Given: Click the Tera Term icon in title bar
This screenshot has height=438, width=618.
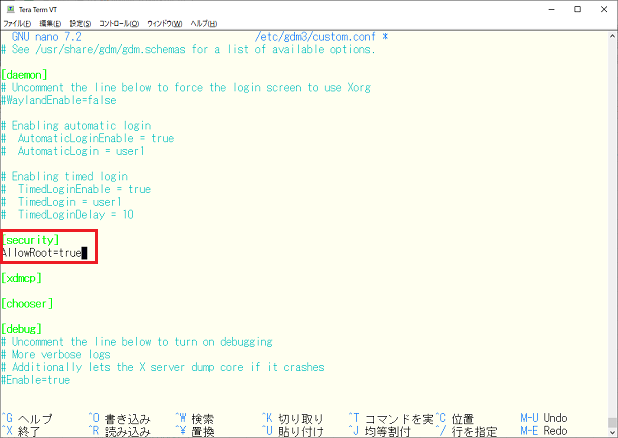Looking at the screenshot, I should click(10, 8).
